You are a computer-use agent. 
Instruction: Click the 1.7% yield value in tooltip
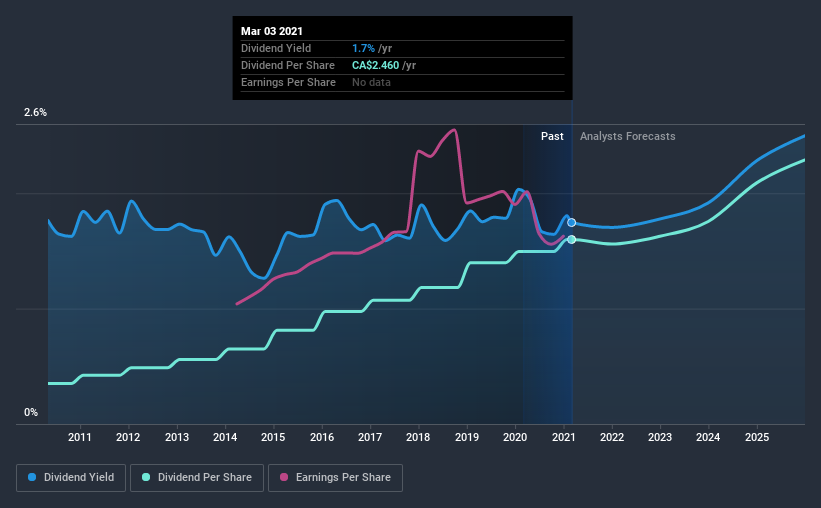[x=363, y=48]
